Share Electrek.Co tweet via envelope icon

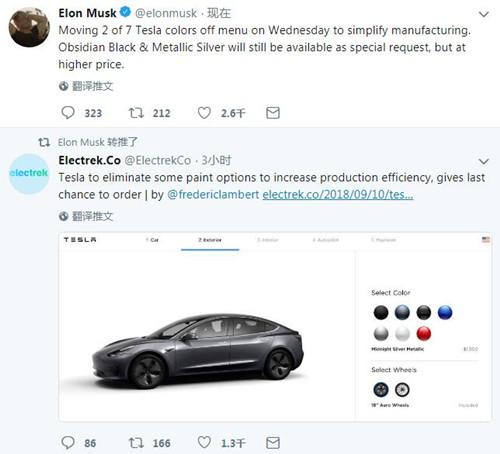pyautogui.click(x=273, y=443)
